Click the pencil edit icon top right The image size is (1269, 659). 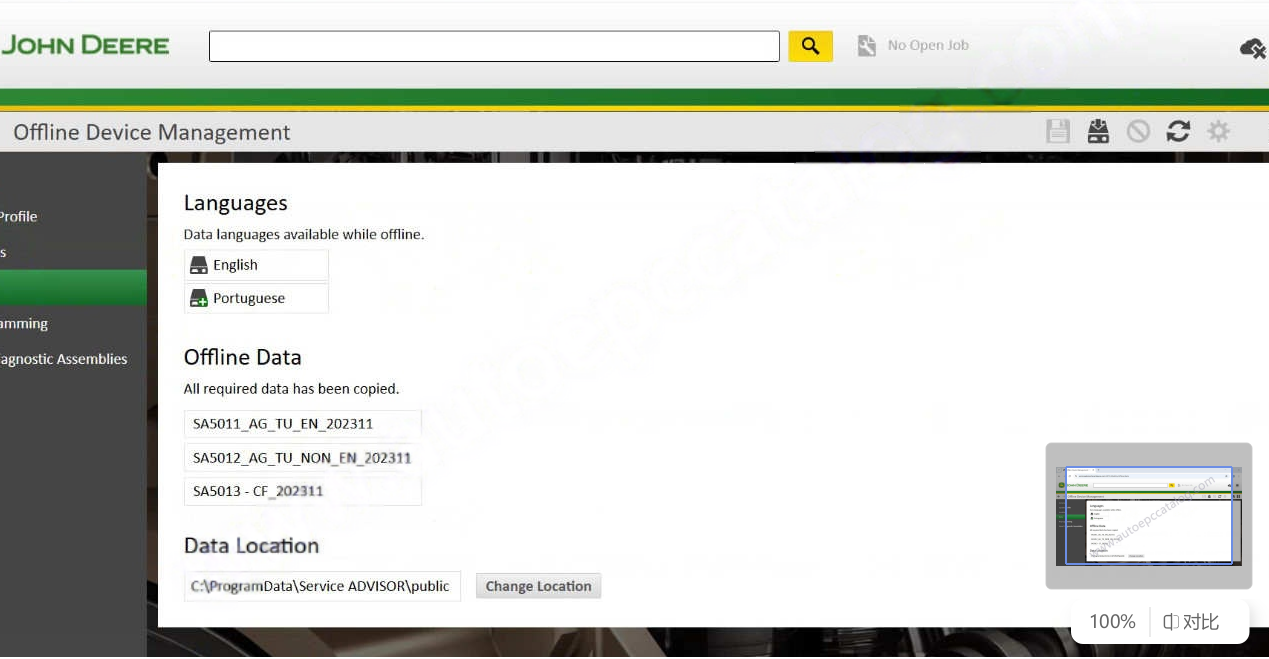tap(1253, 48)
